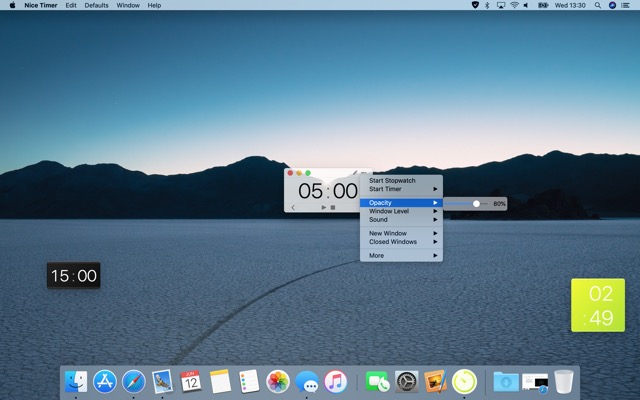640x400 pixels.
Task: Click the 05:00 timer display
Action: click(328, 191)
